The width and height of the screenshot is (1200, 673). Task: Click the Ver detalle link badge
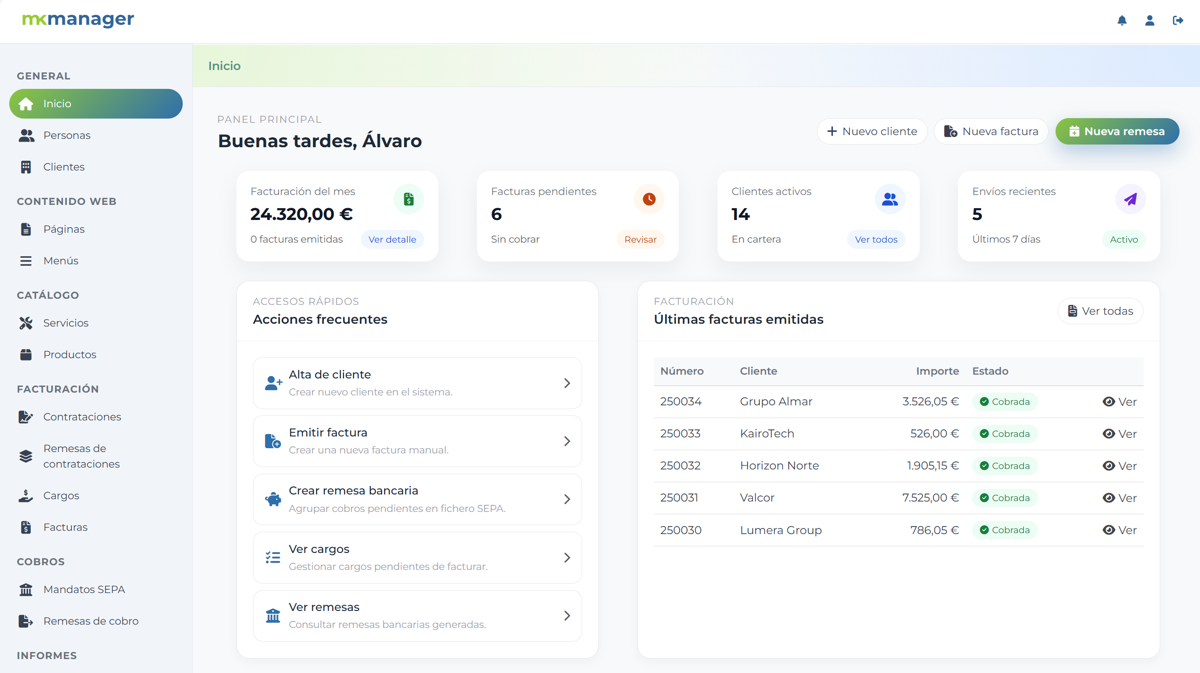tap(392, 240)
